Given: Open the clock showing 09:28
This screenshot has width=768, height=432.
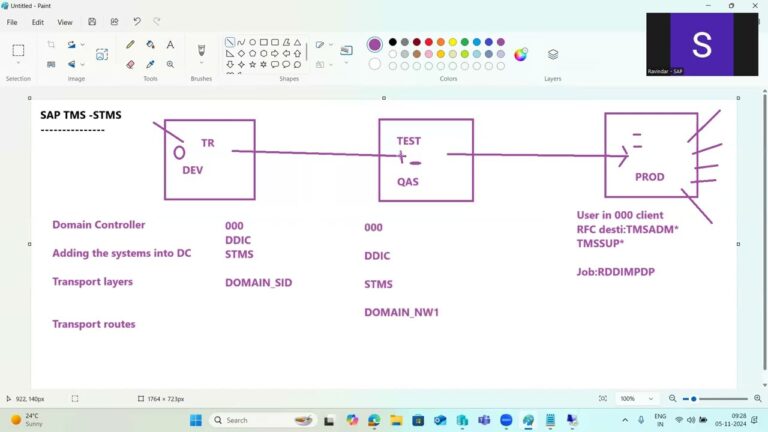Looking at the screenshot, I should (730, 420).
